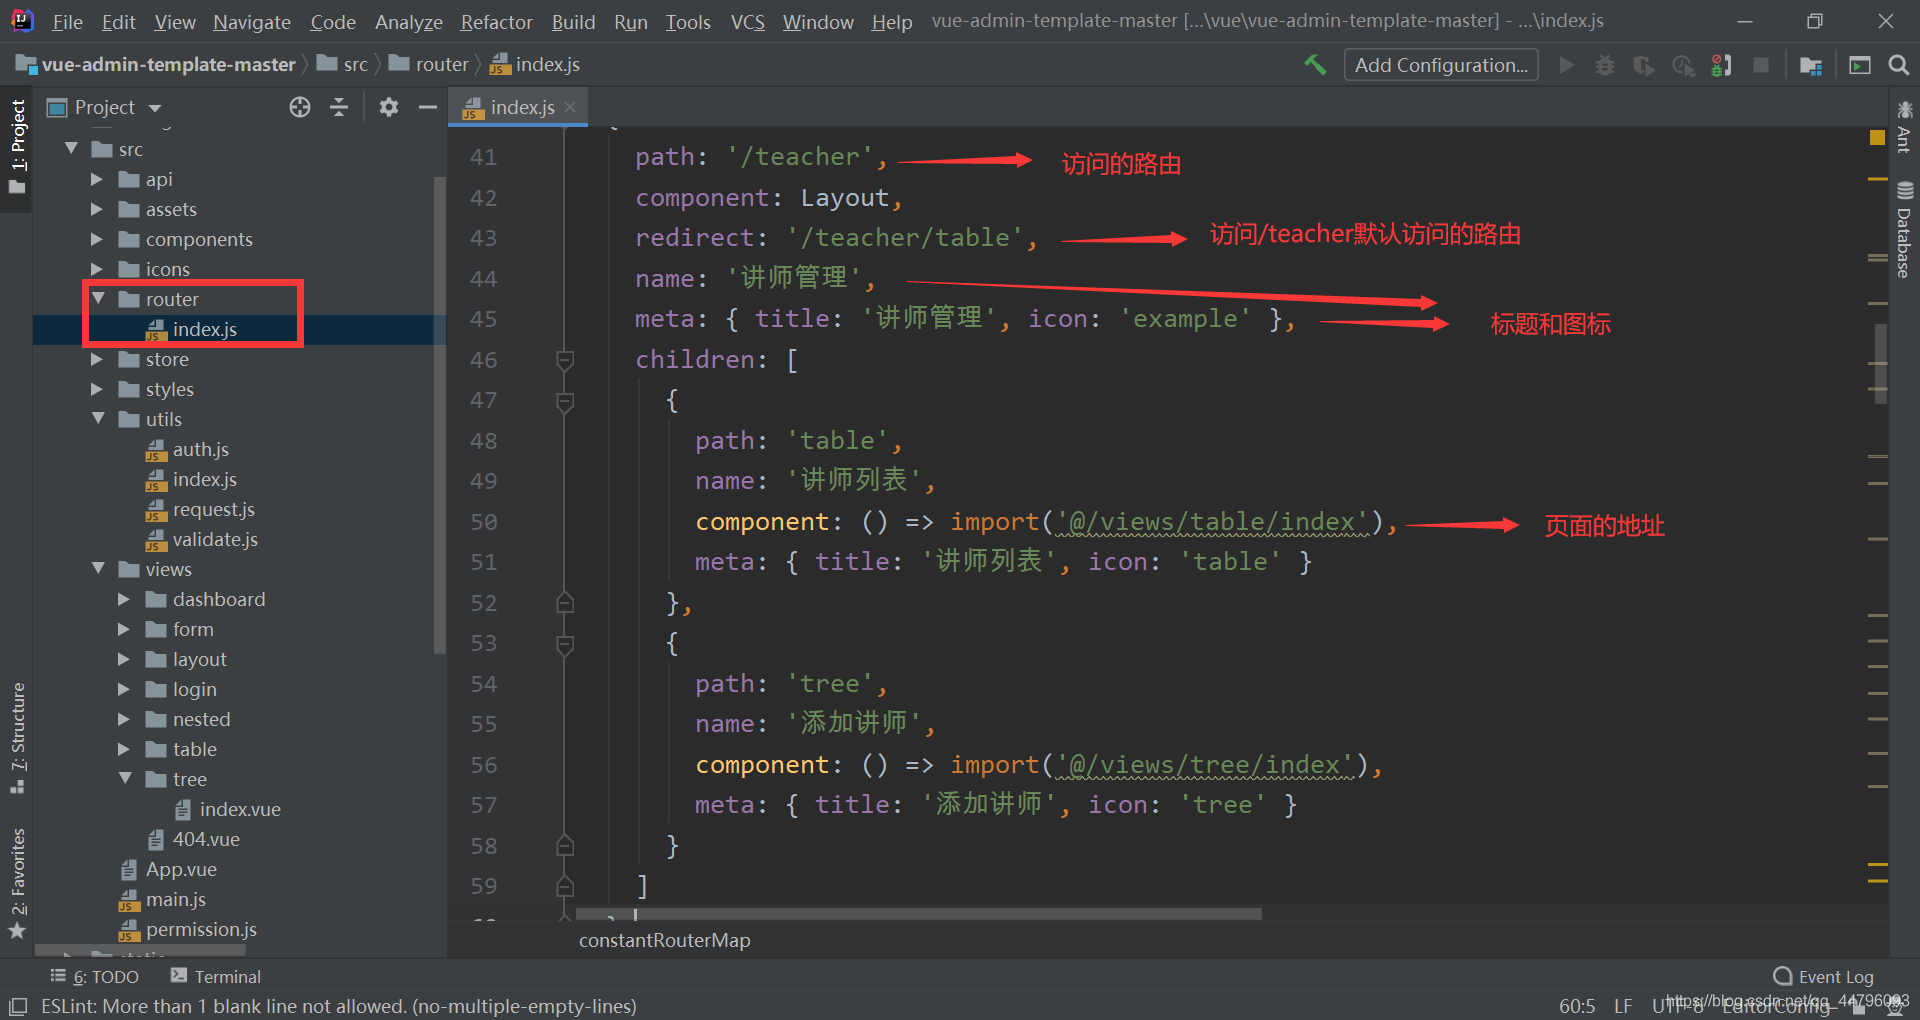Click line number 50 in the gutter
Screen dimensions: 1920x1020
click(484, 522)
